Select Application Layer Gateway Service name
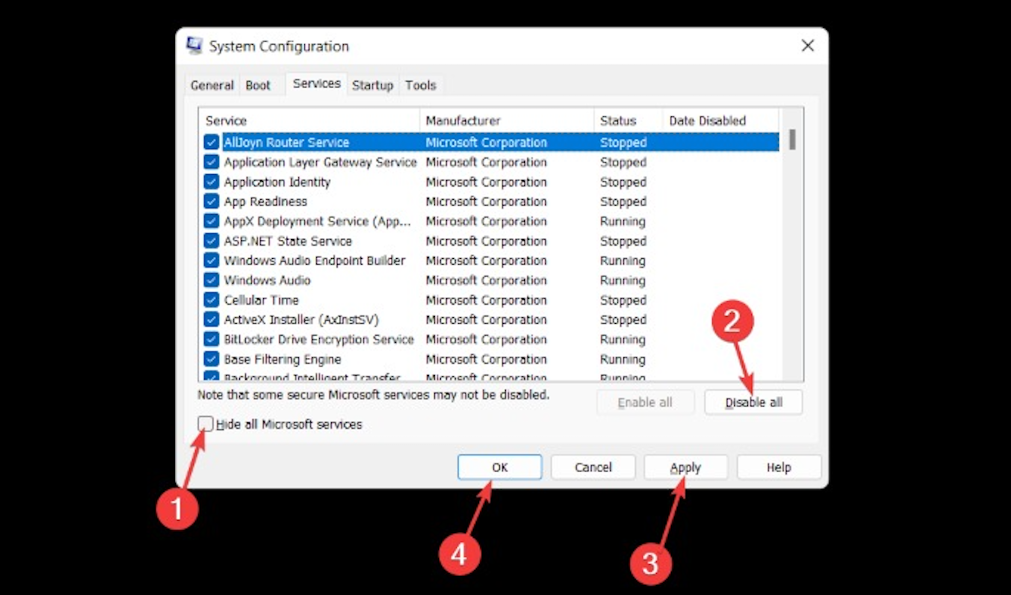Screen dimensions: 1011x595 click(x=320, y=162)
